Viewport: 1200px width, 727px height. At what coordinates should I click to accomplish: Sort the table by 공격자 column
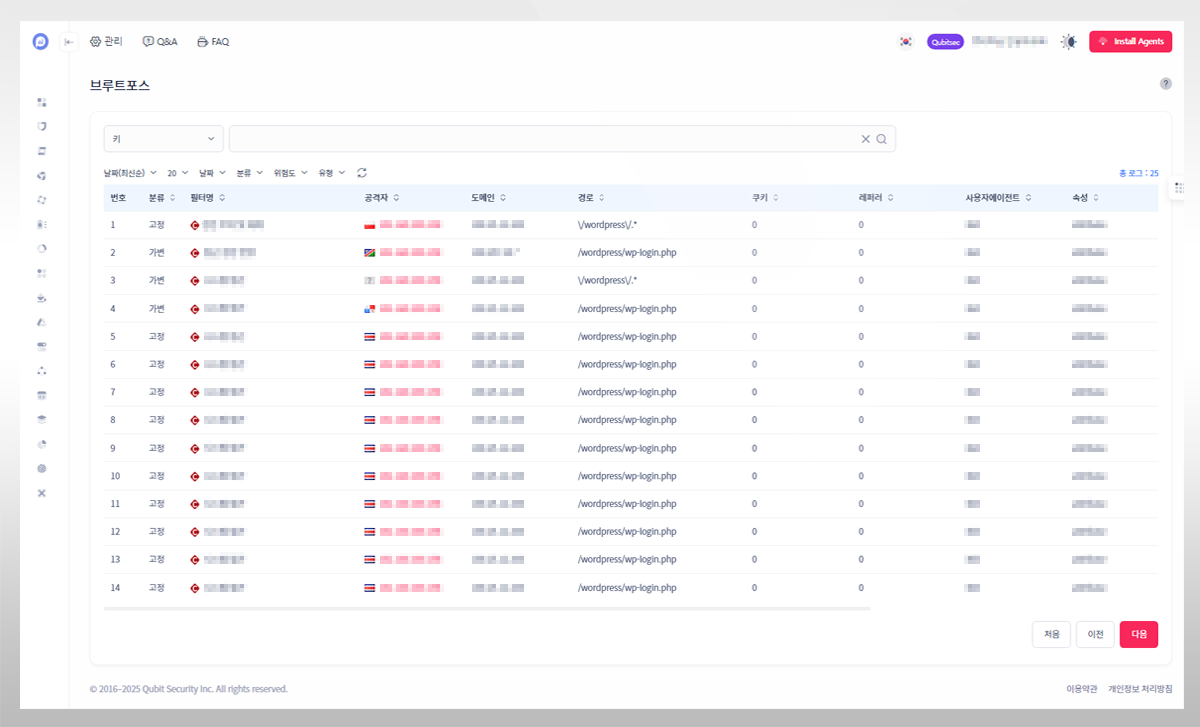[x=382, y=198]
